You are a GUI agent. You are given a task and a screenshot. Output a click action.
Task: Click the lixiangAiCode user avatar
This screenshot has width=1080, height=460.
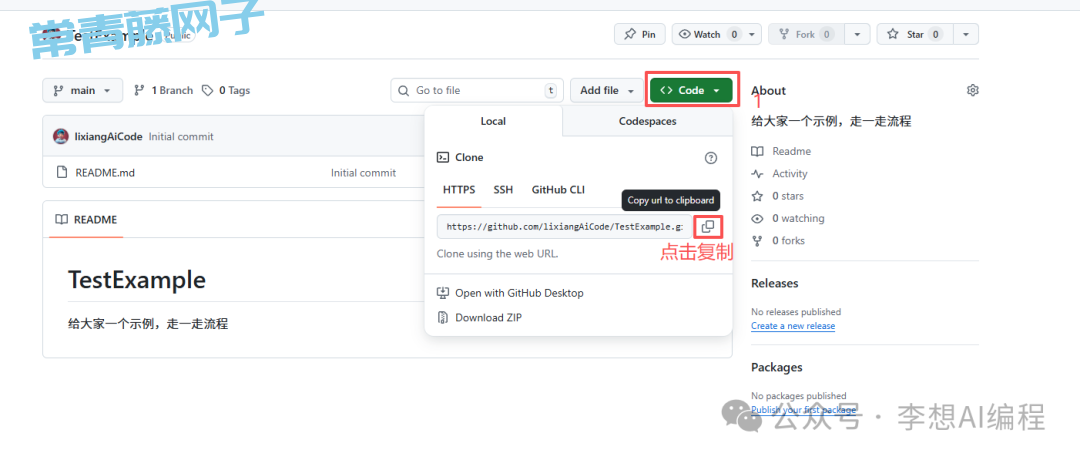pyautogui.click(x=61, y=136)
